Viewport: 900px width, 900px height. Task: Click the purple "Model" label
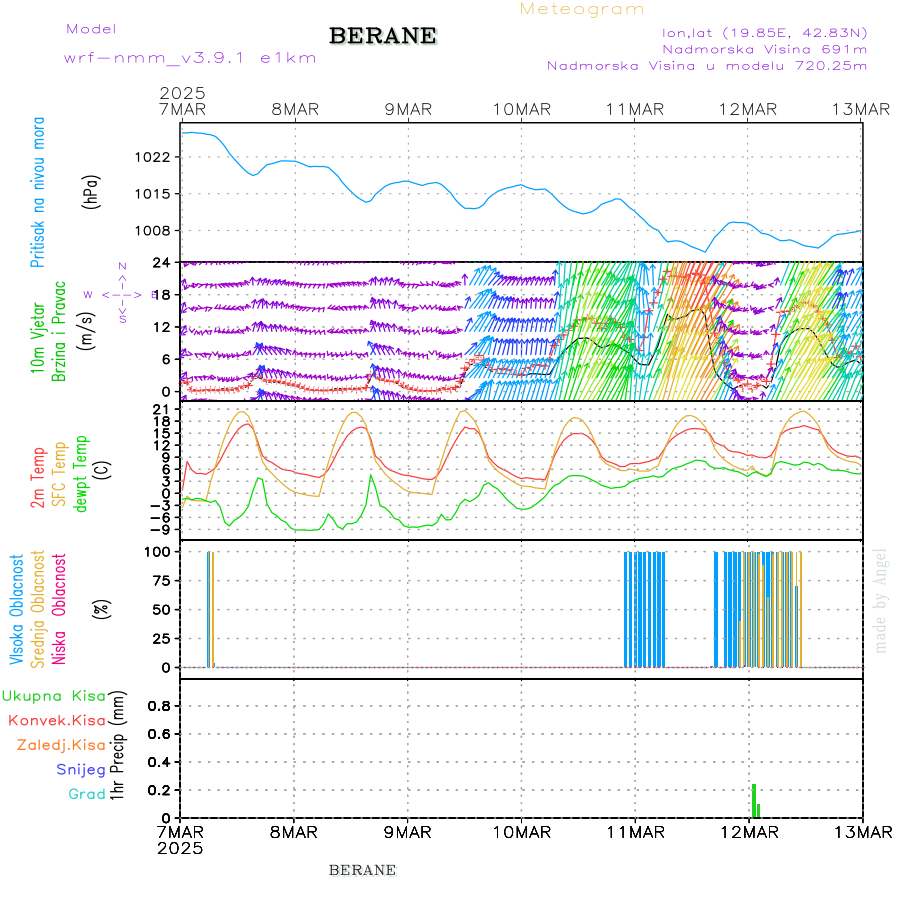91,29
